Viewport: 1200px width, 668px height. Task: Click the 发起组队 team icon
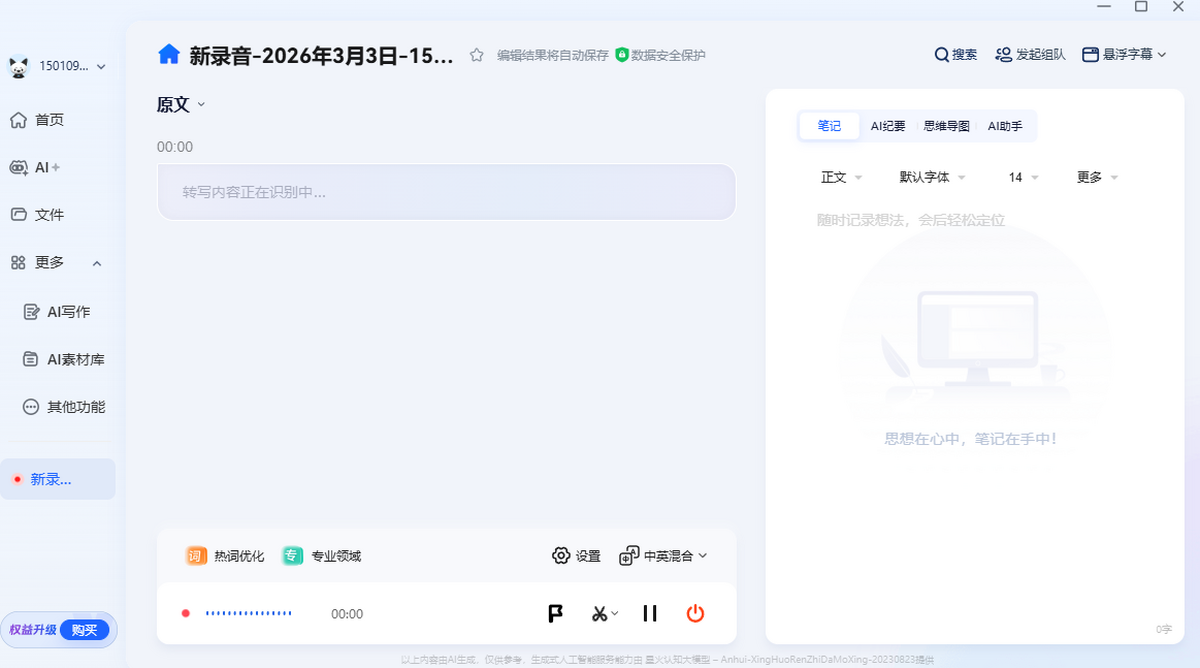pos(1029,54)
